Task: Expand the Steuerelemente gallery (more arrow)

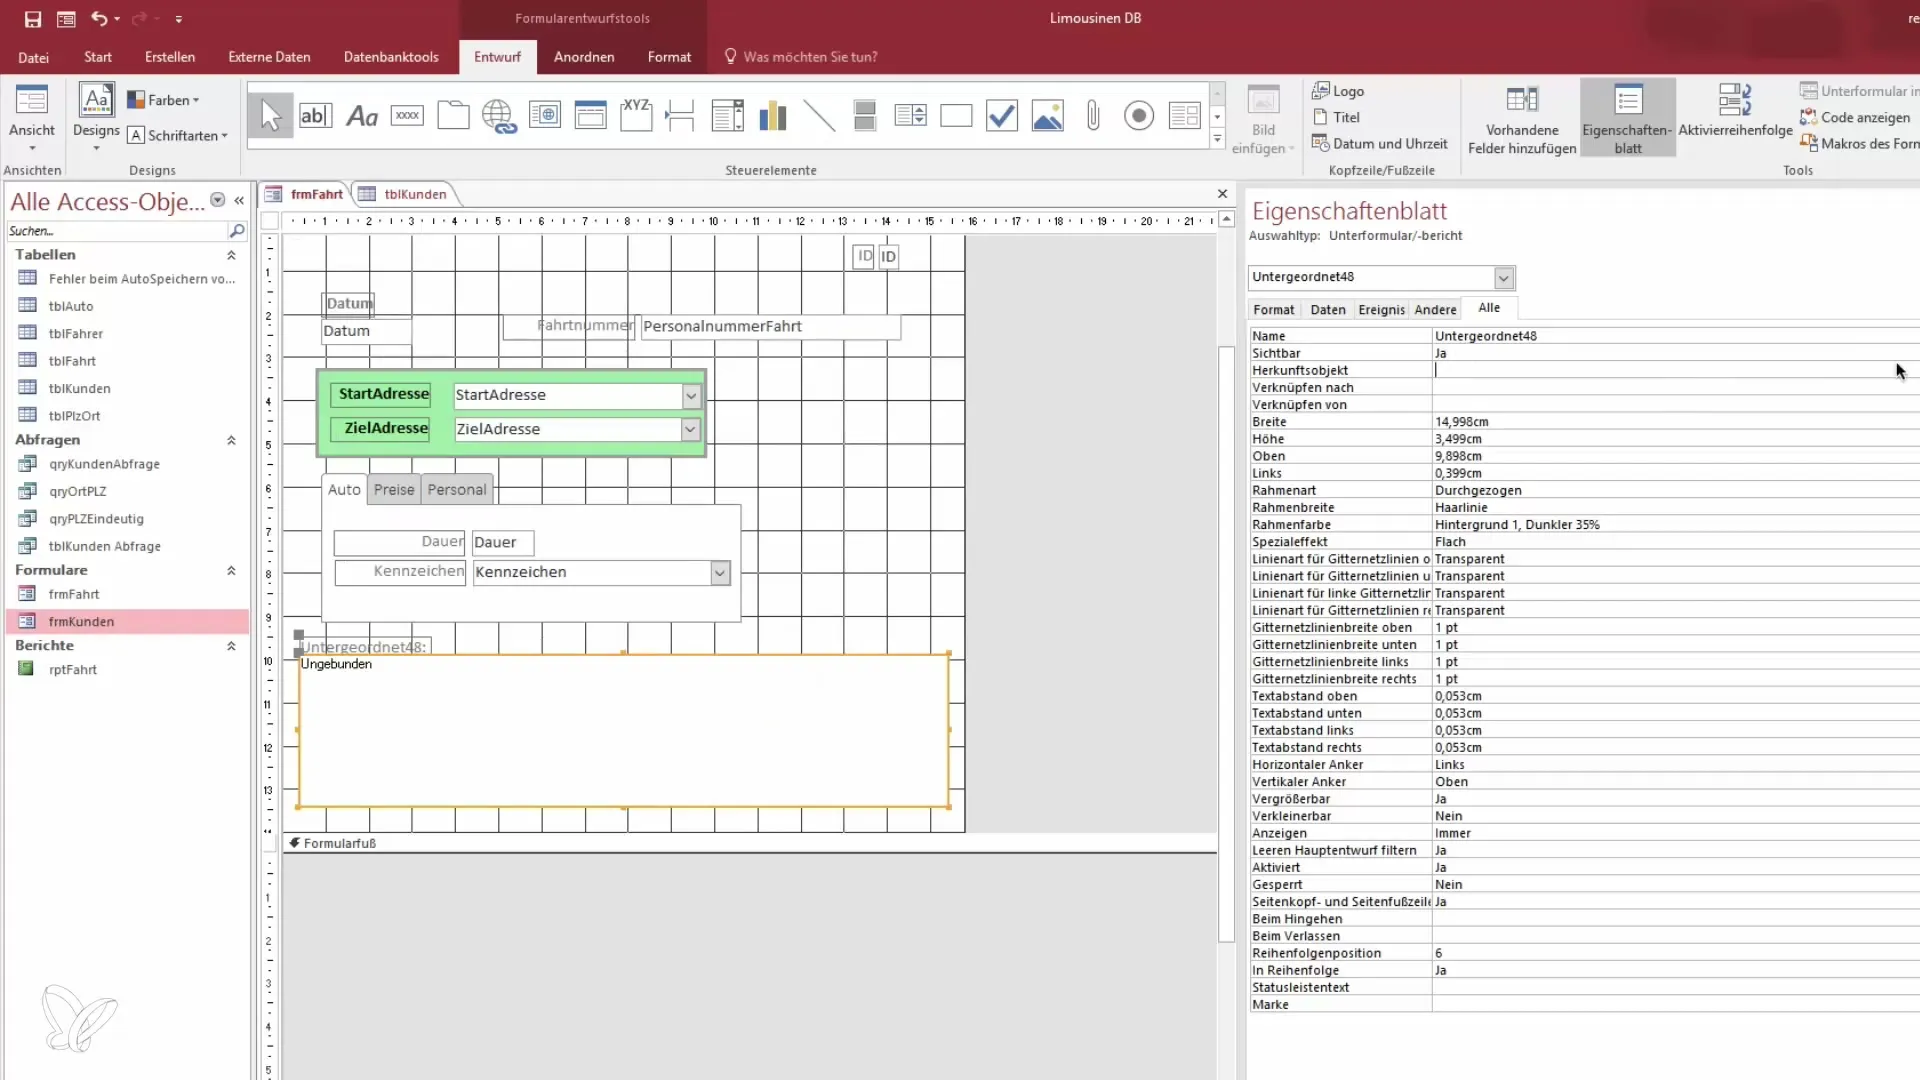Action: pos(1217,139)
